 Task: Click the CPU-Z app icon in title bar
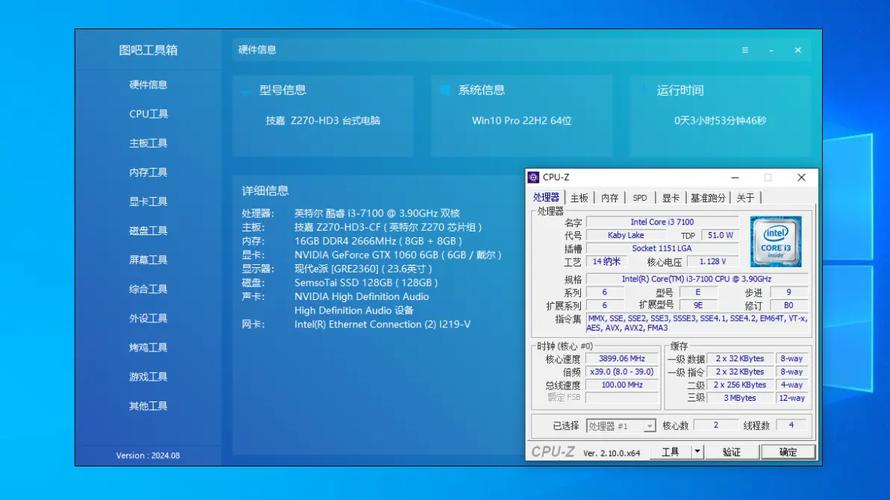point(534,177)
